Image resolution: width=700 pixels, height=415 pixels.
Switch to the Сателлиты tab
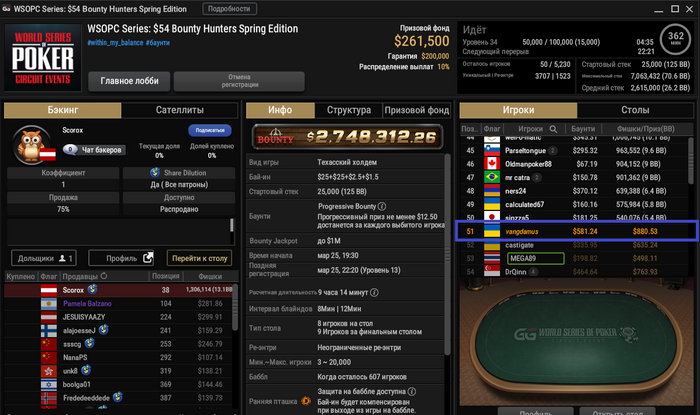[179, 110]
